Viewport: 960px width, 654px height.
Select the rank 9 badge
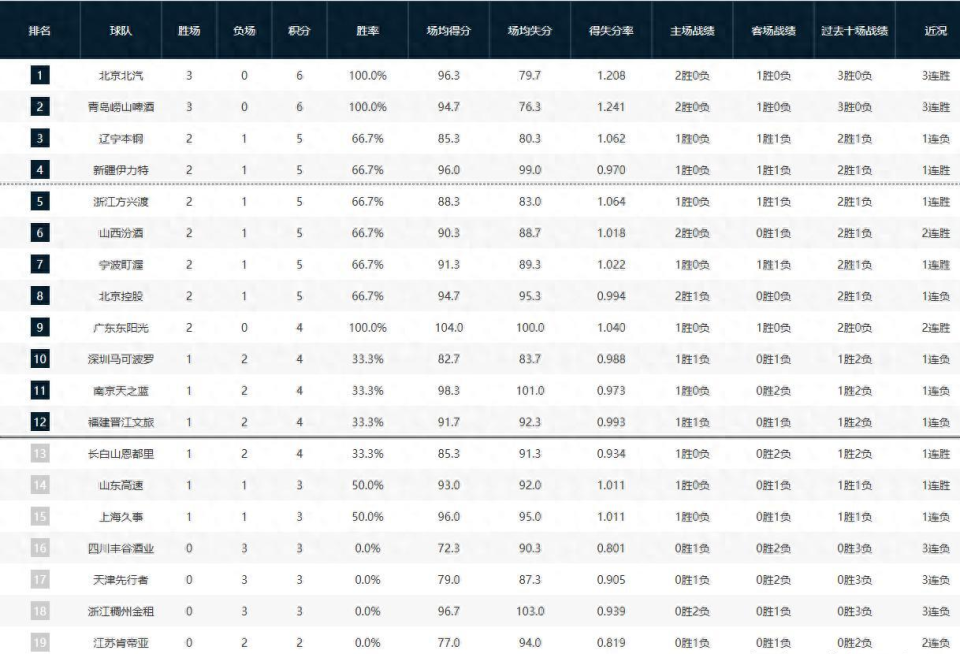(x=39, y=328)
